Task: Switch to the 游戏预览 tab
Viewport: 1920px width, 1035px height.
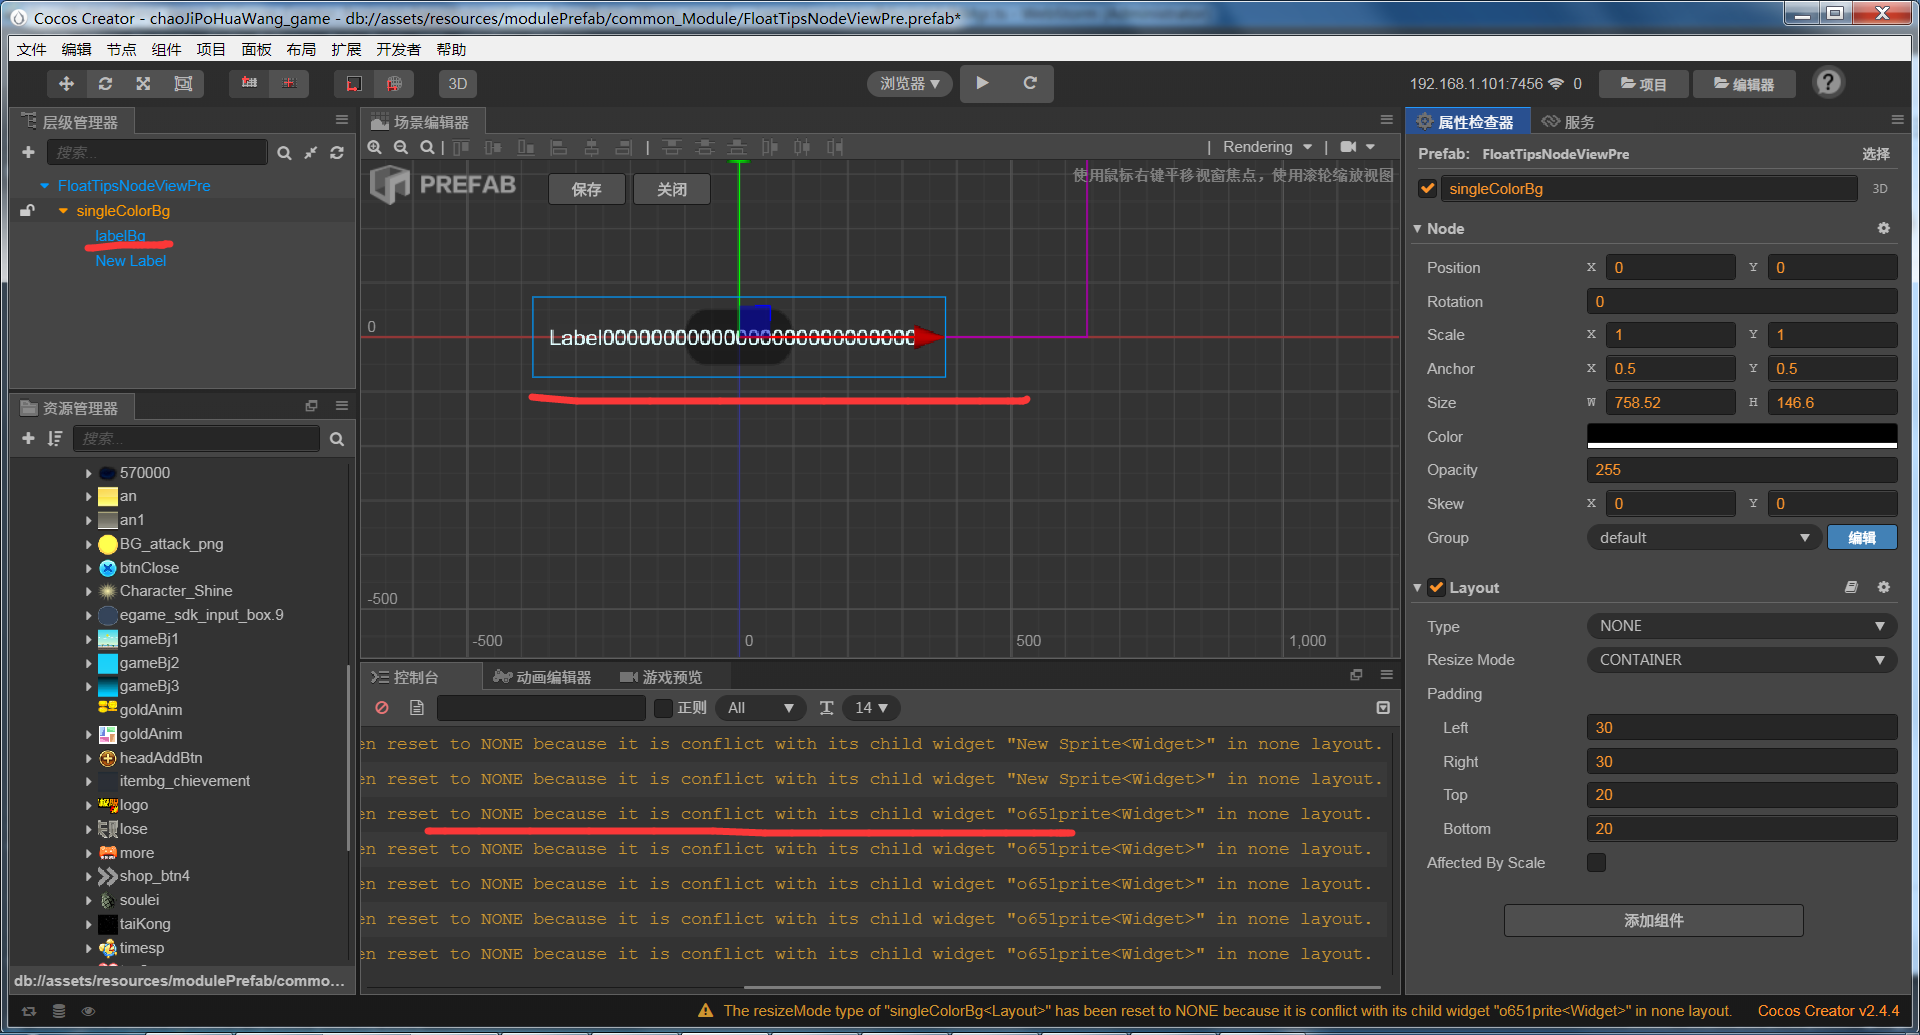Action: tap(661, 677)
